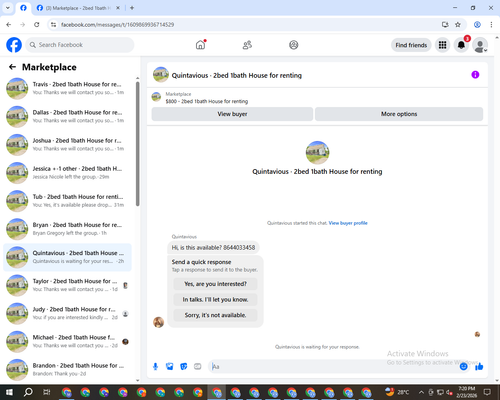Click the voice clip microphone icon
The height and width of the screenshot is (400, 500).
point(155,367)
